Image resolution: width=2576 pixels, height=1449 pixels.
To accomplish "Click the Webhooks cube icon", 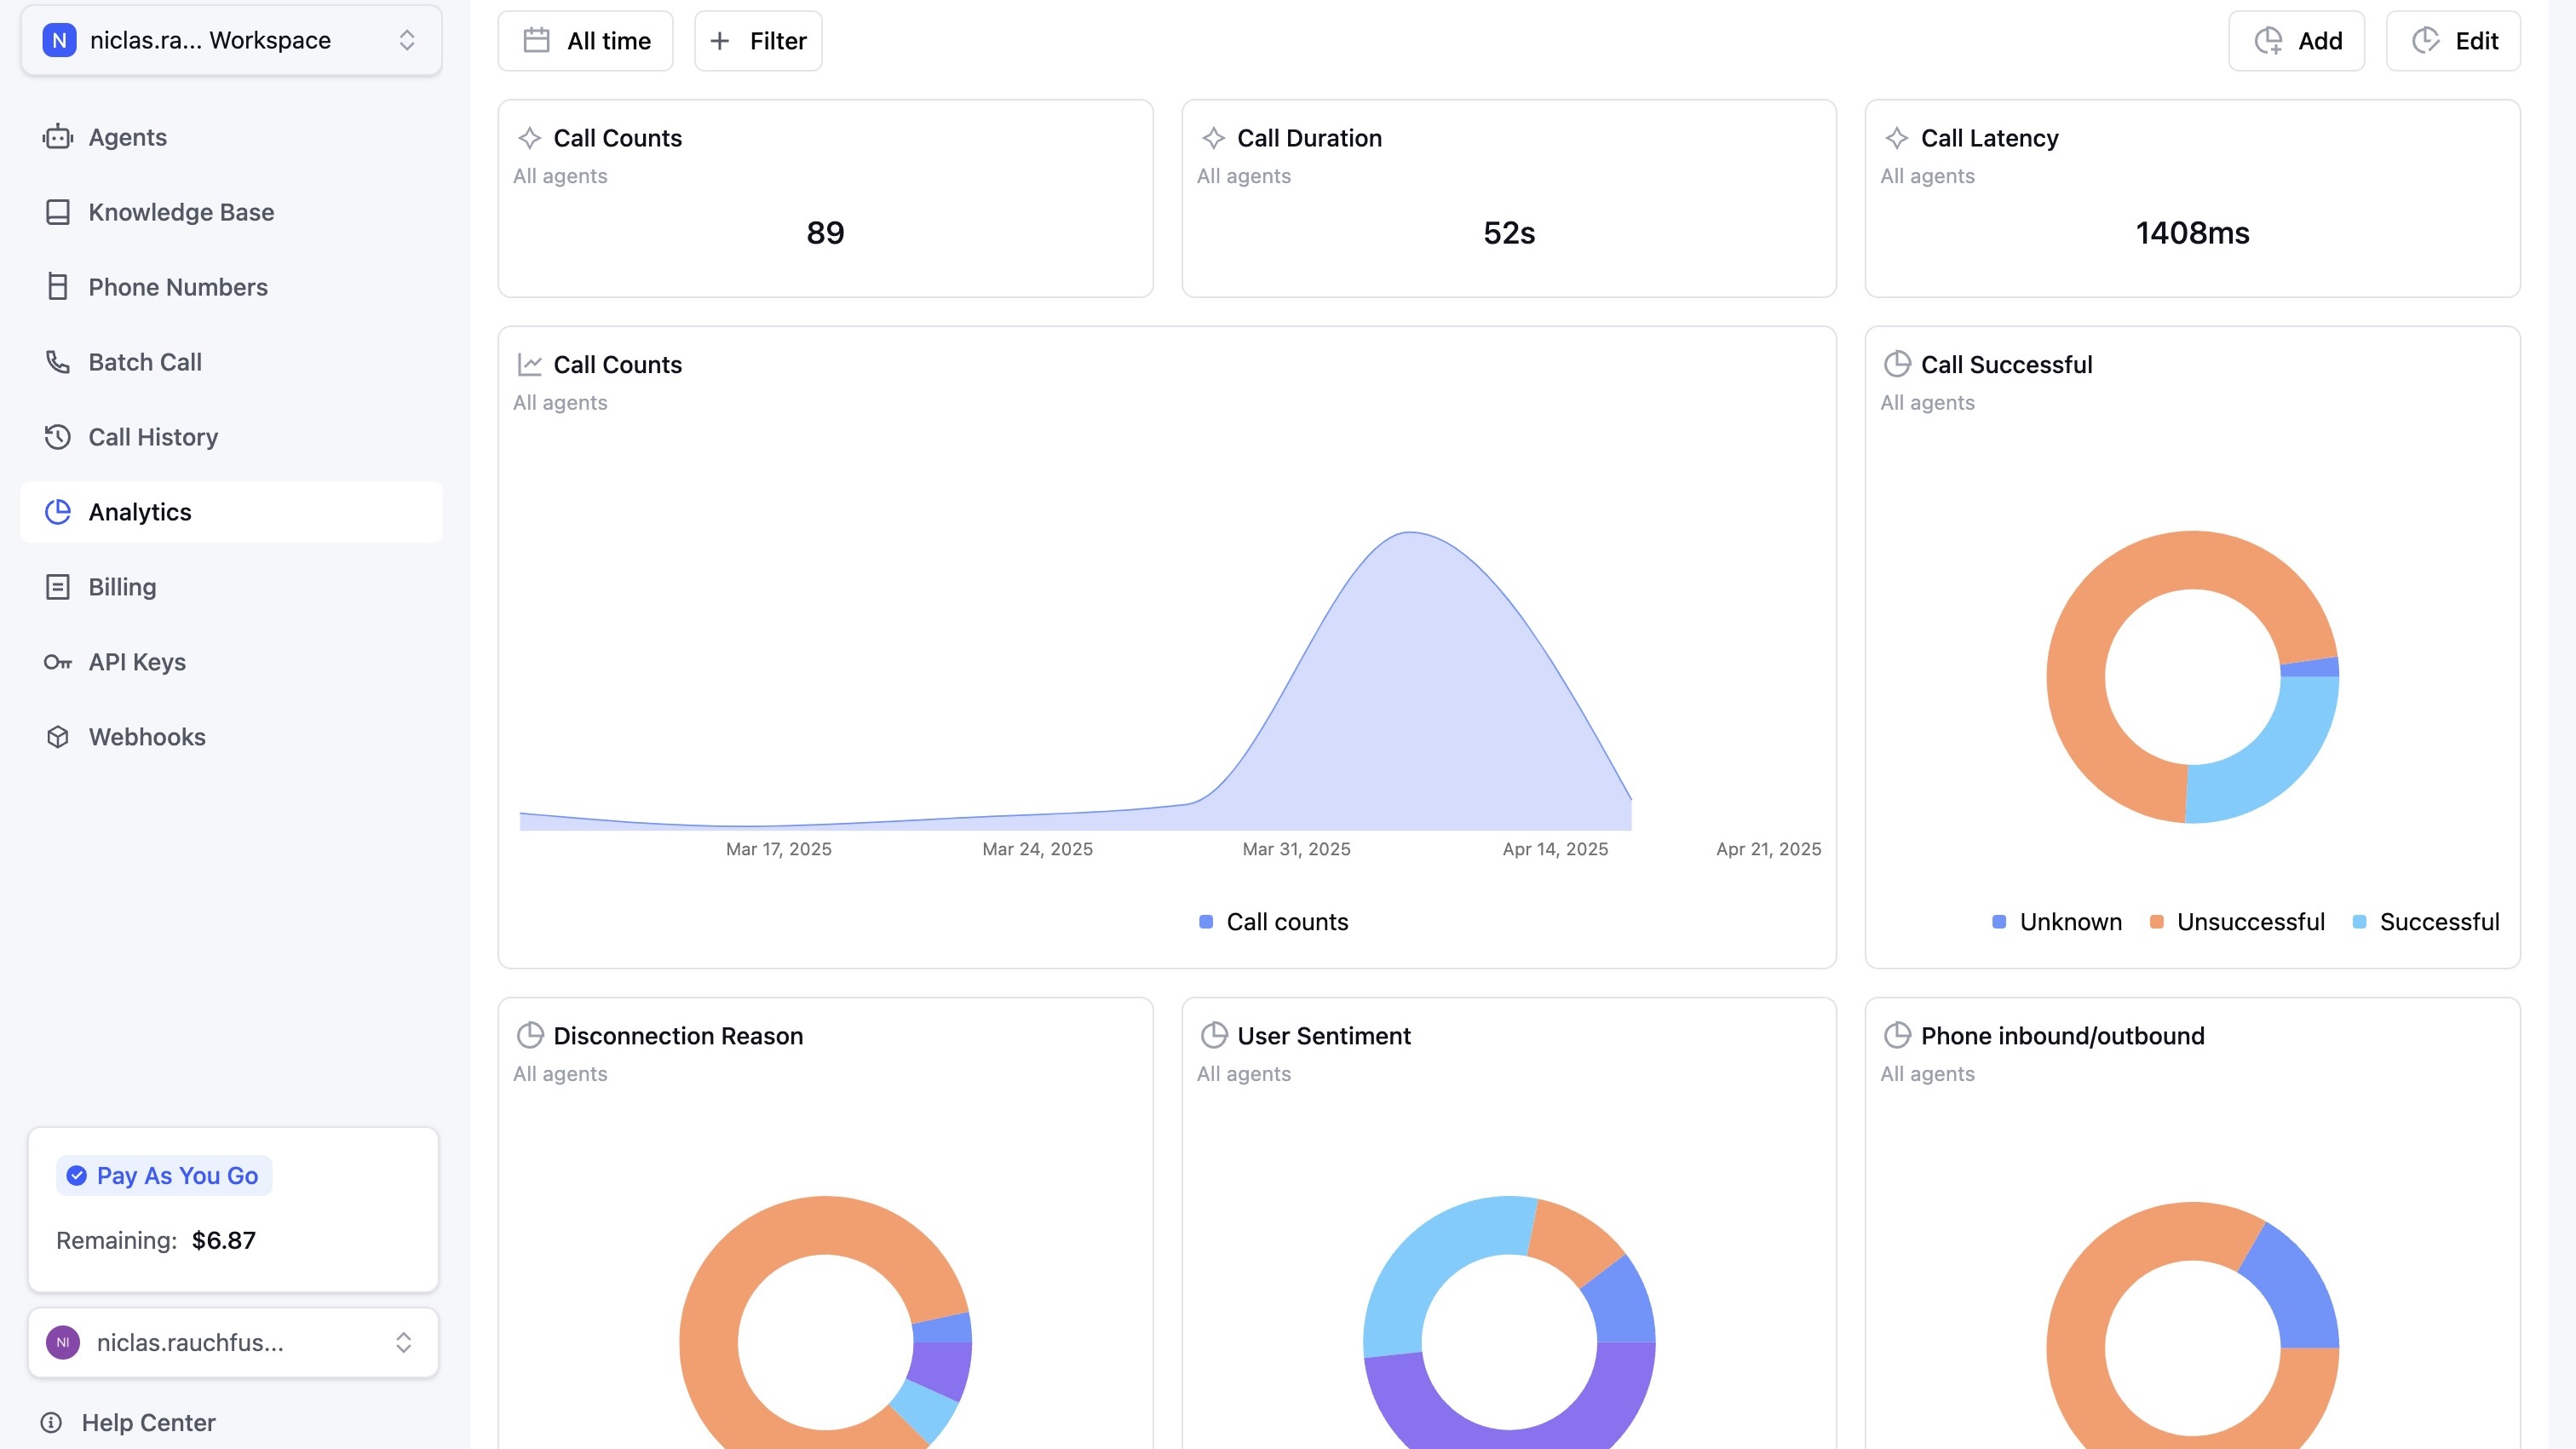I will pos(58,737).
